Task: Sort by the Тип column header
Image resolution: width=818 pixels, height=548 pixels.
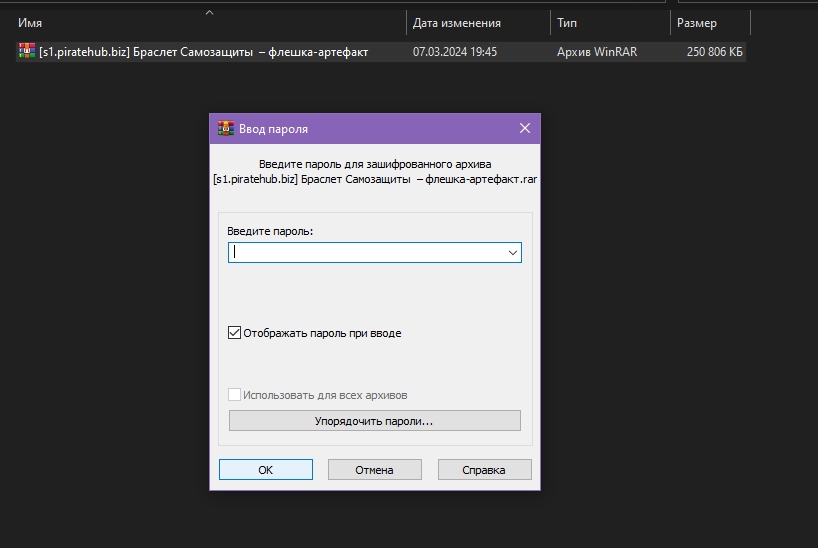Action: coord(567,23)
